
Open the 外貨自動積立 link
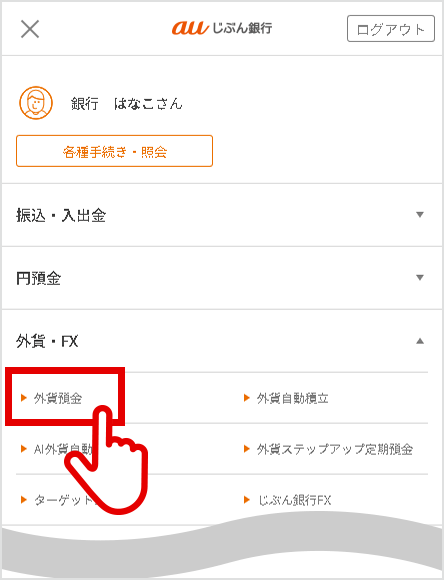[293, 398]
